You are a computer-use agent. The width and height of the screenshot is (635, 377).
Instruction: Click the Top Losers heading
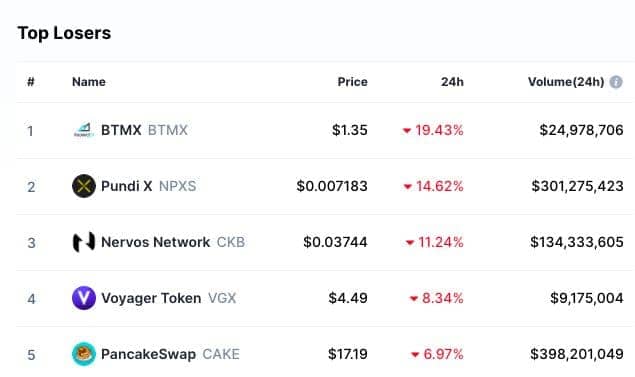click(64, 33)
